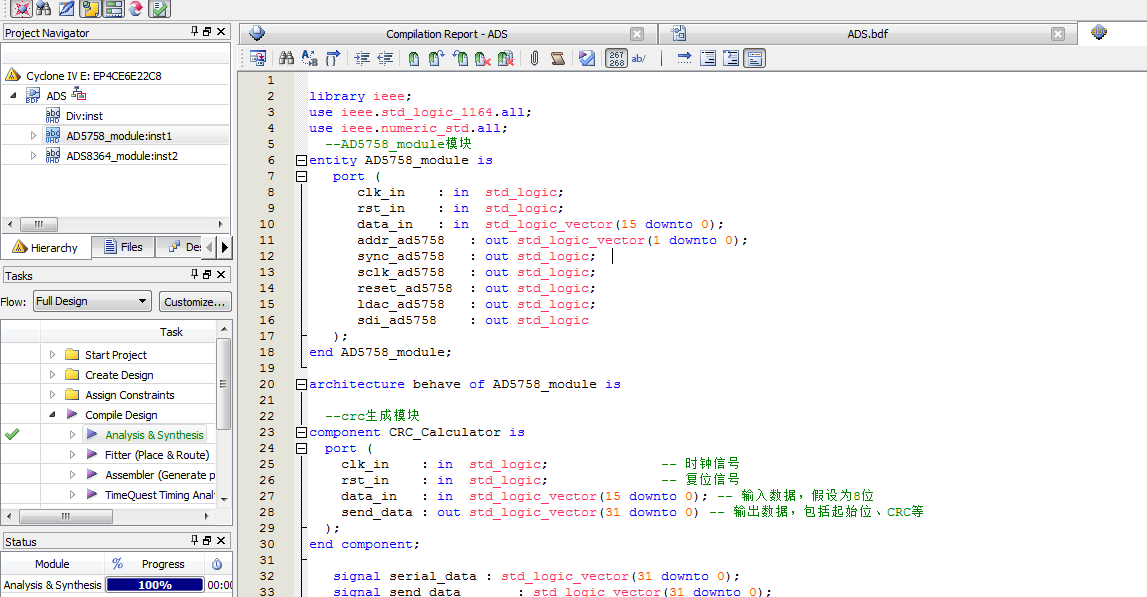This screenshot has height=597, width=1147.
Task: Click the Replace text icon in editor toolbar
Action: coord(310,58)
